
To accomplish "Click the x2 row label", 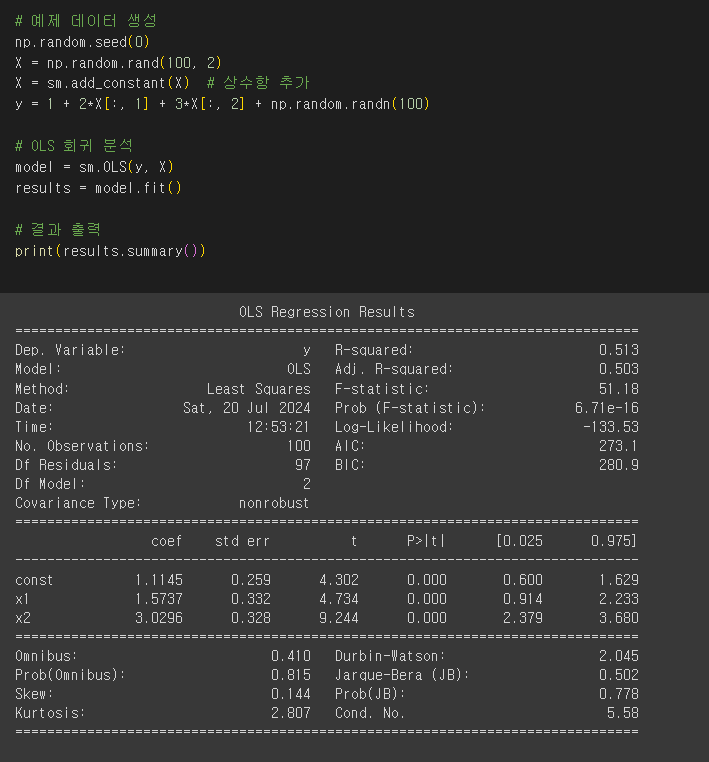I will point(23,618).
